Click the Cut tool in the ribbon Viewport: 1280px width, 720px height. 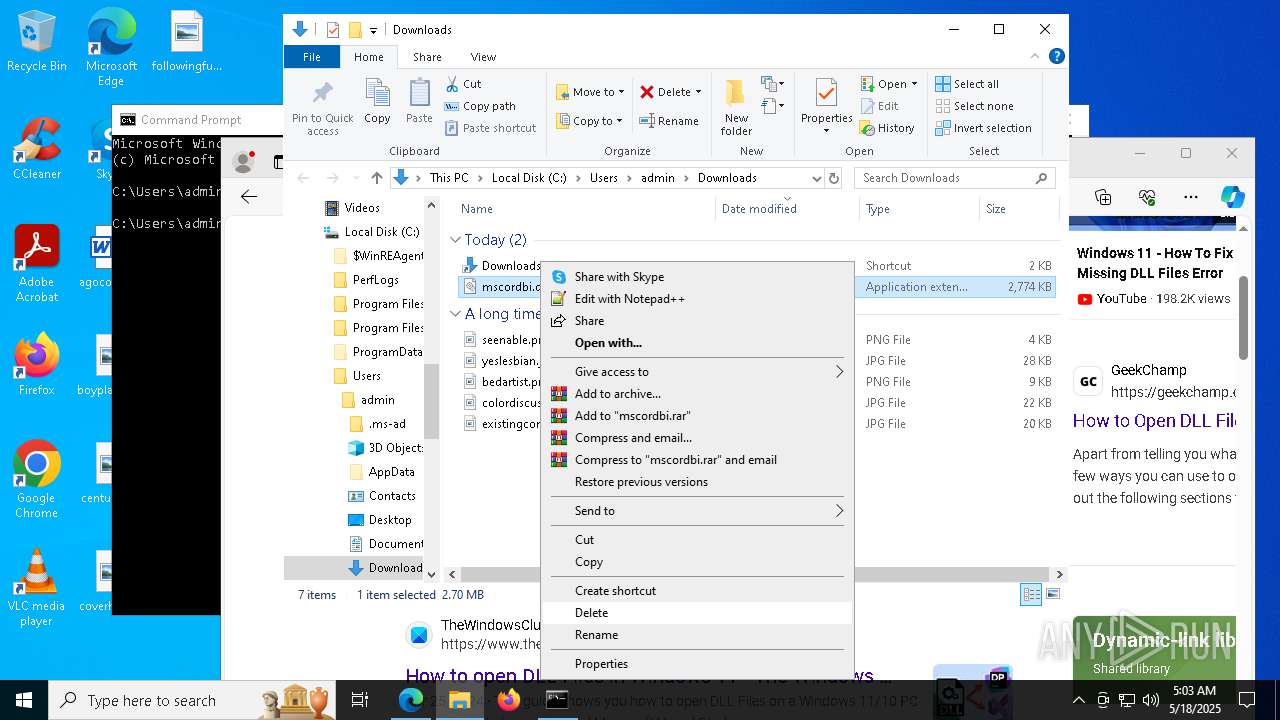click(x=463, y=84)
